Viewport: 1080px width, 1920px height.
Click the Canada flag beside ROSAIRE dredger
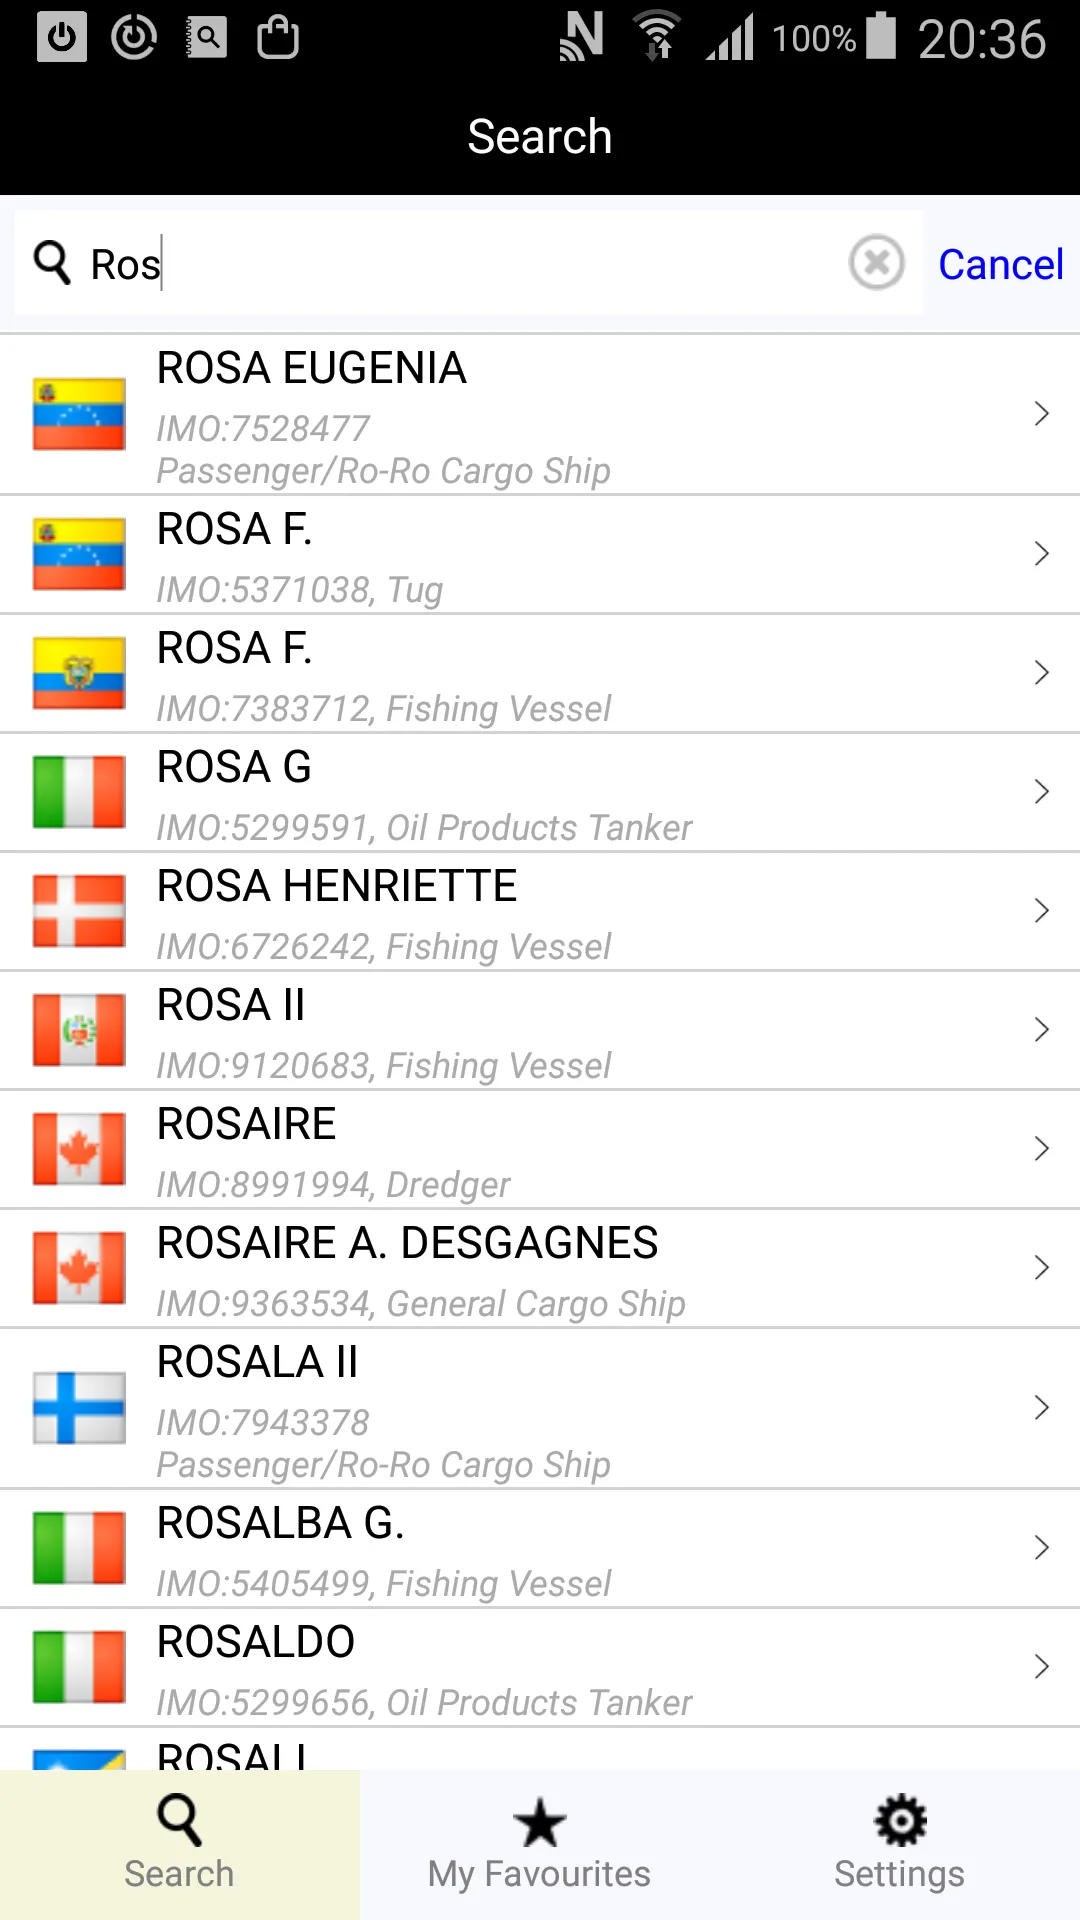click(79, 1149)
